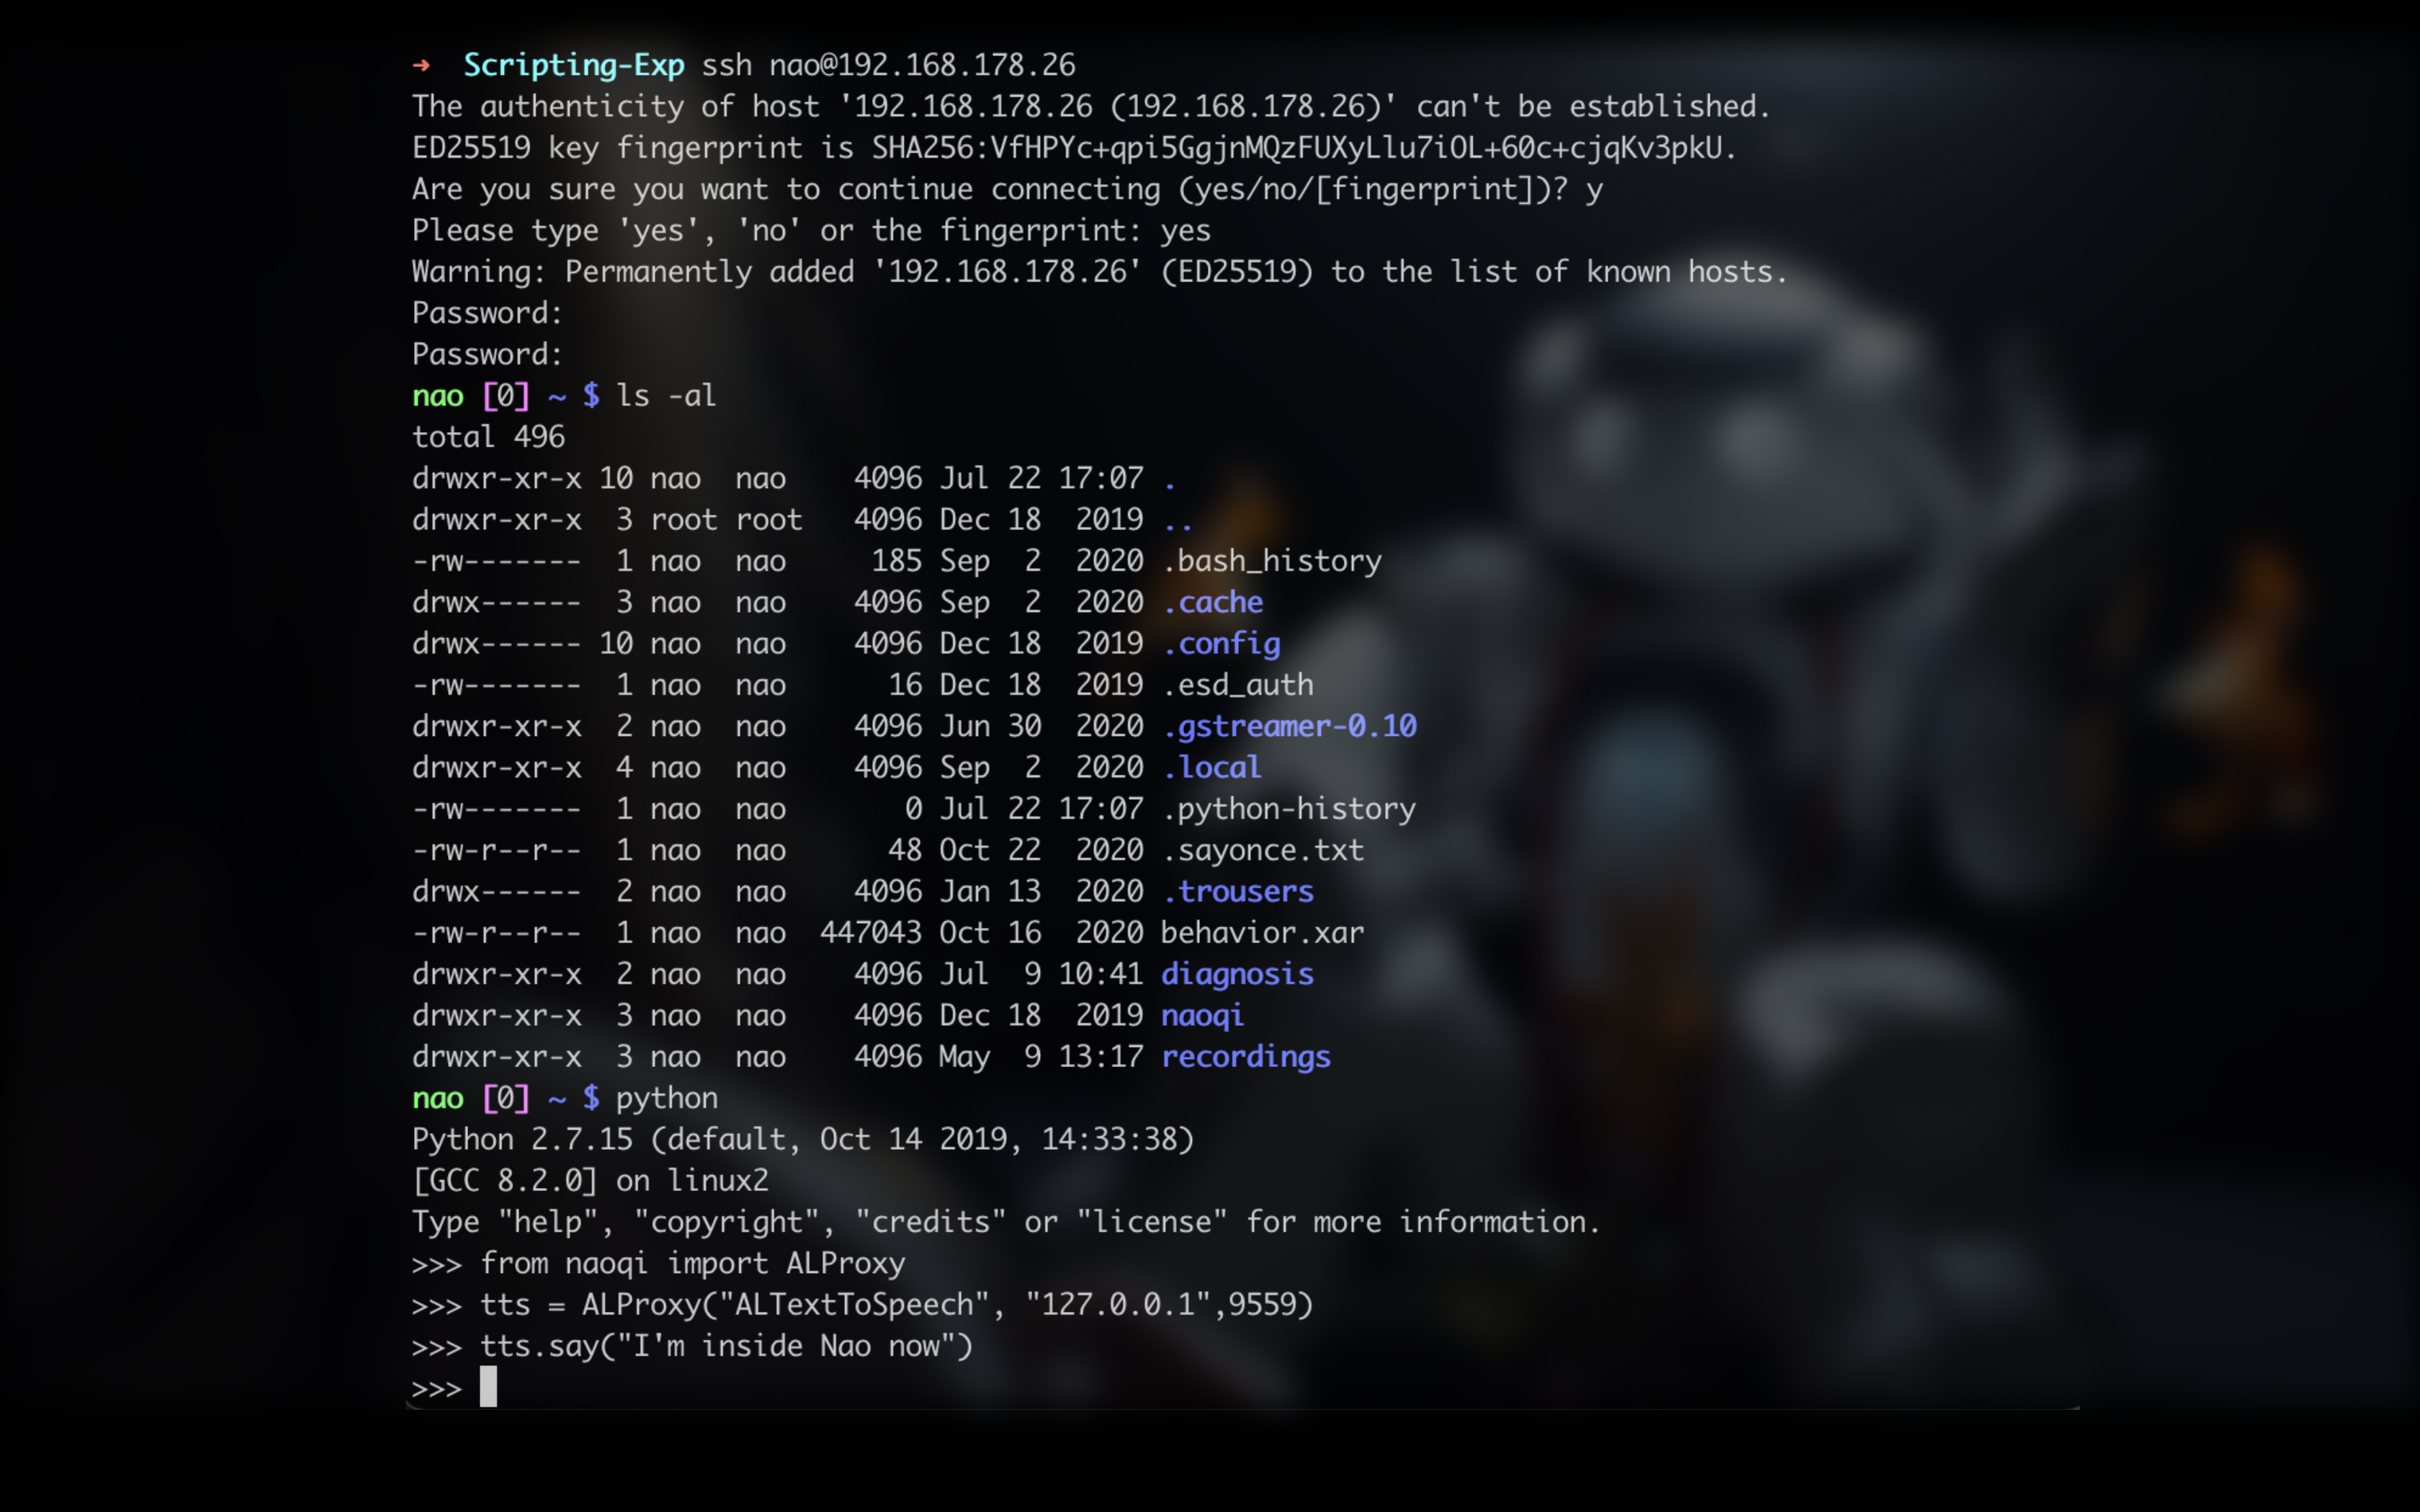Viewport: 2420px width, 1512px height.
Task: Click the [GCC 8.2.0] on linux2 line
Action: pos(590,1181)
